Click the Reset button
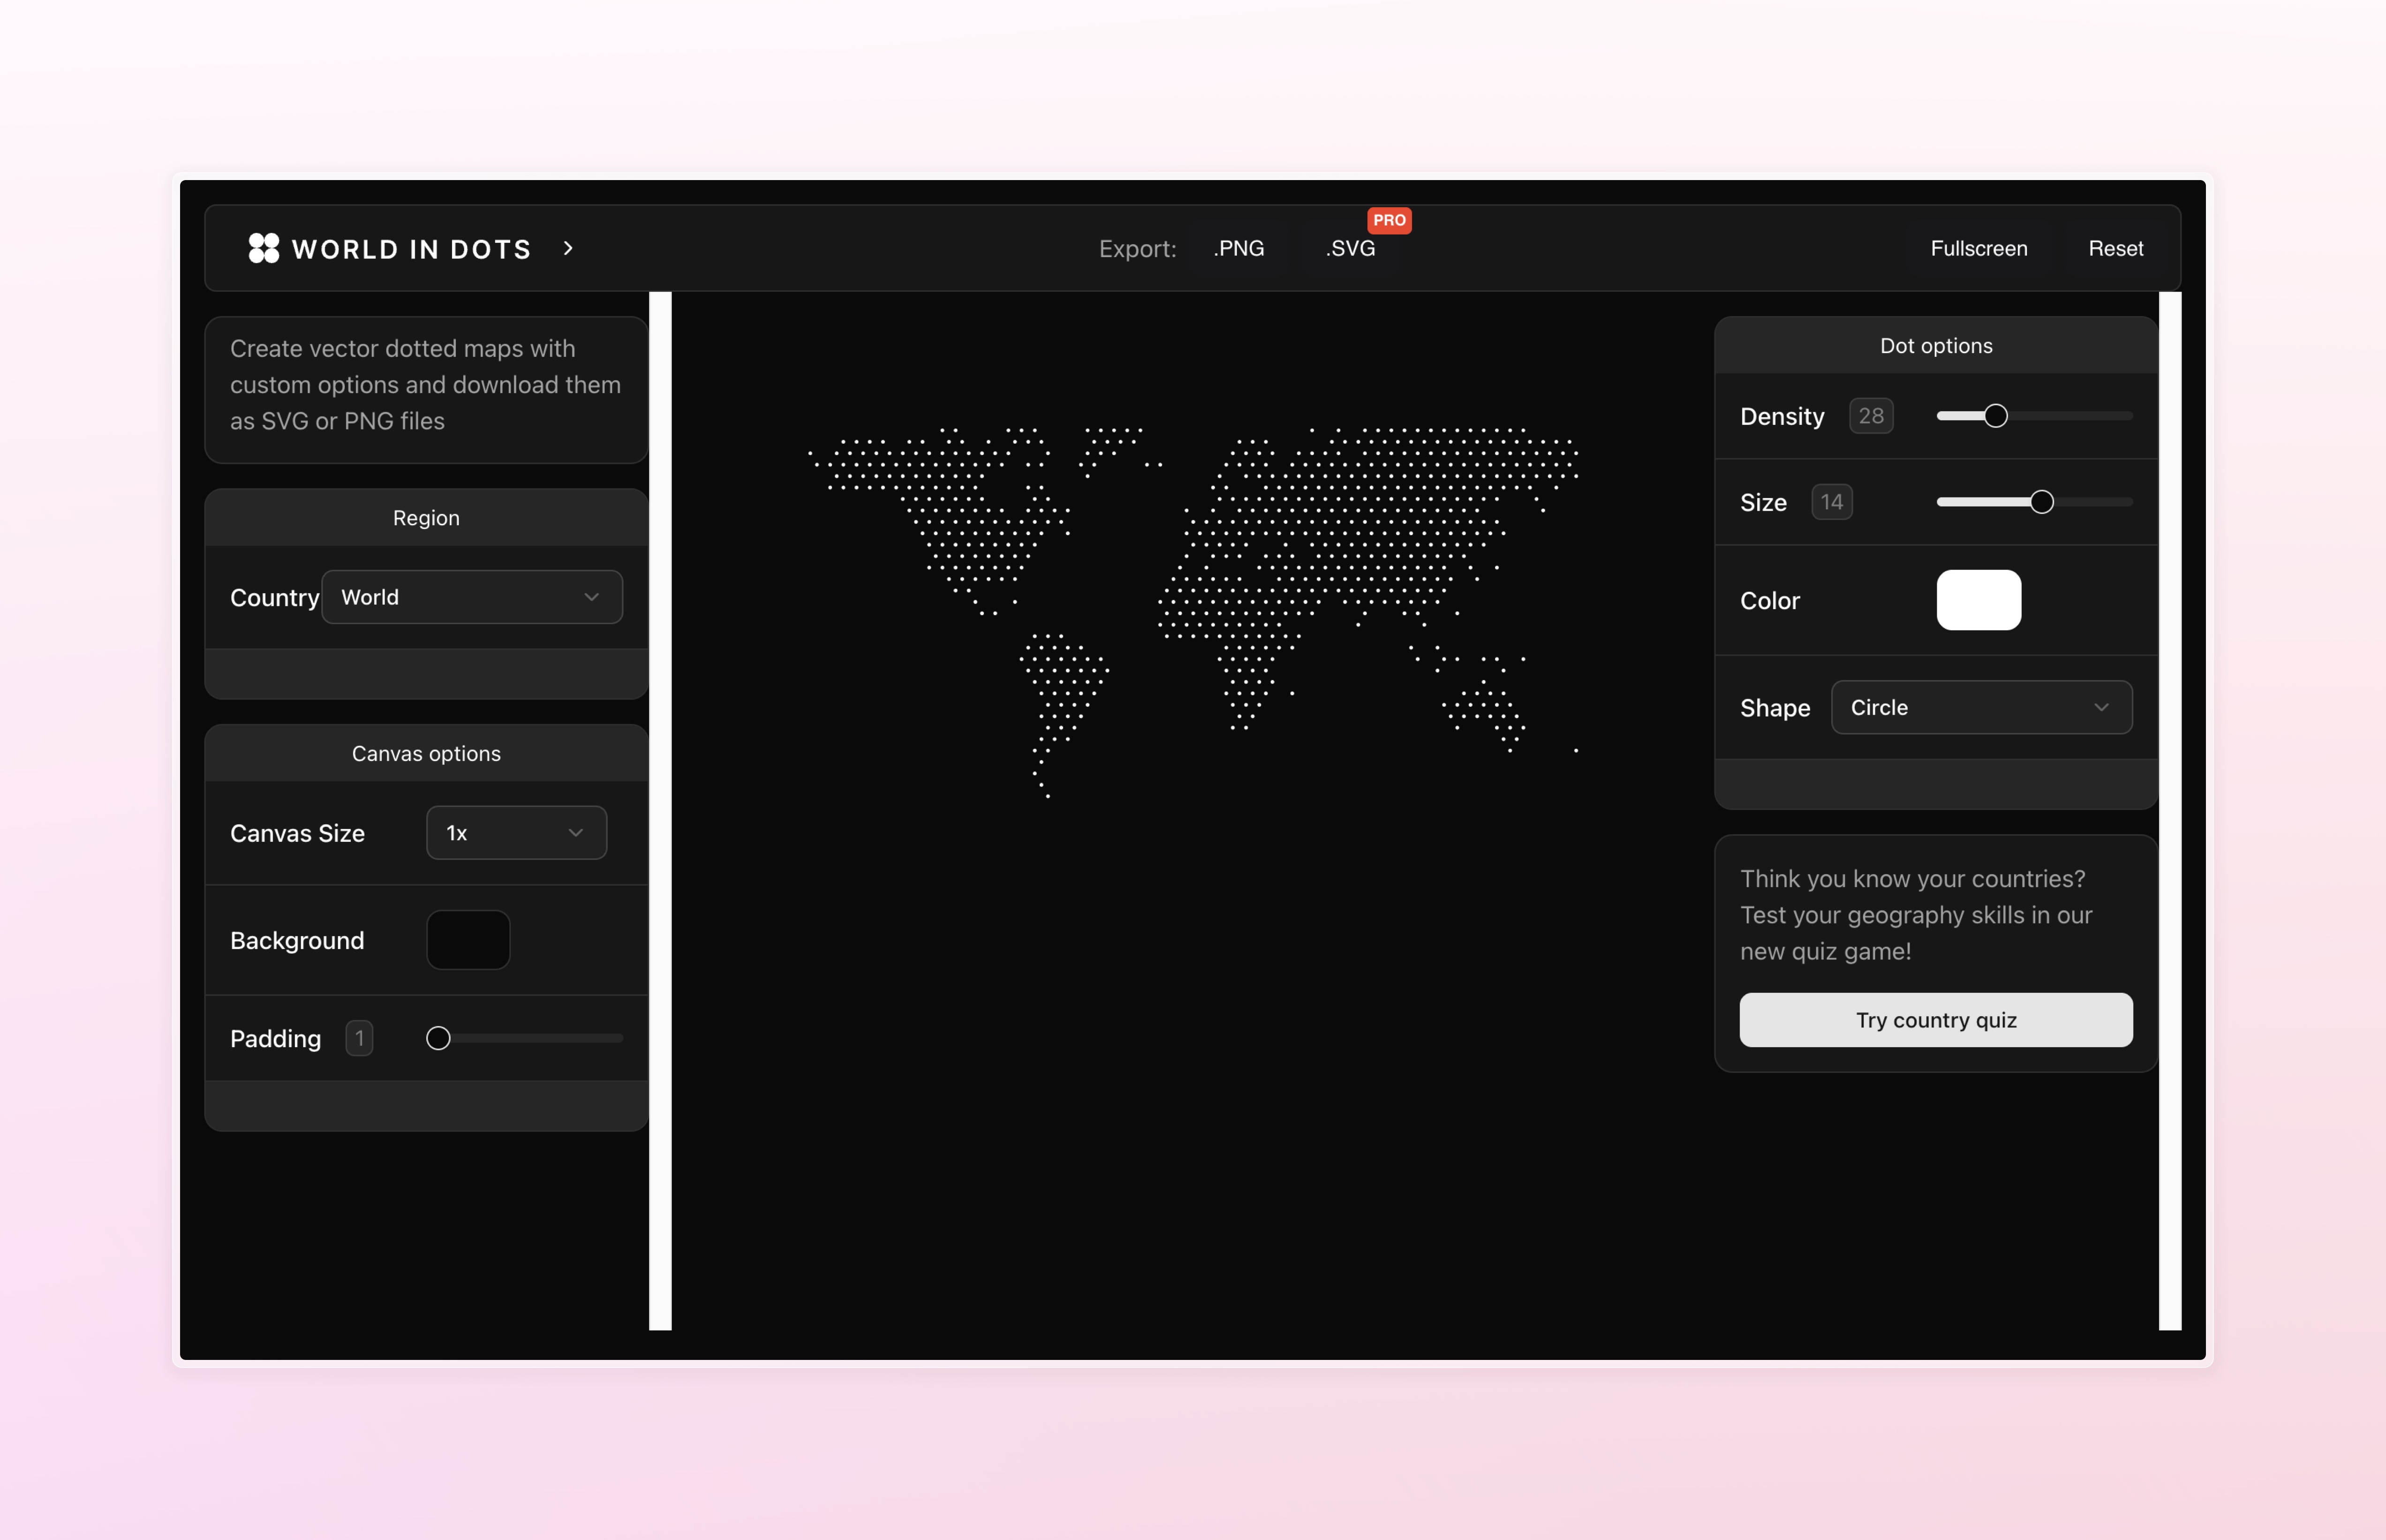The width and height of the screenshot is (2386, 1540). click(2116, 248)
